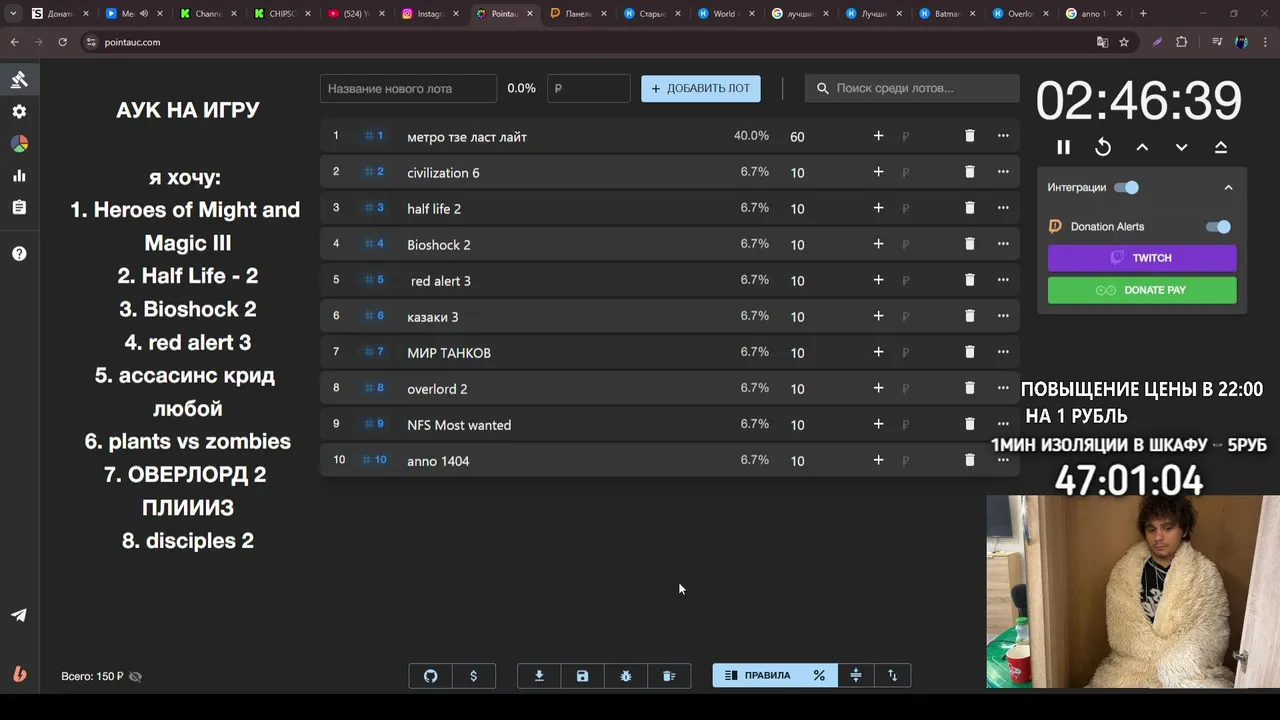The width and height of the screenshot is (1280, 720).
Task: Click the dollar sign support button
Action: [x=473, y=676]
